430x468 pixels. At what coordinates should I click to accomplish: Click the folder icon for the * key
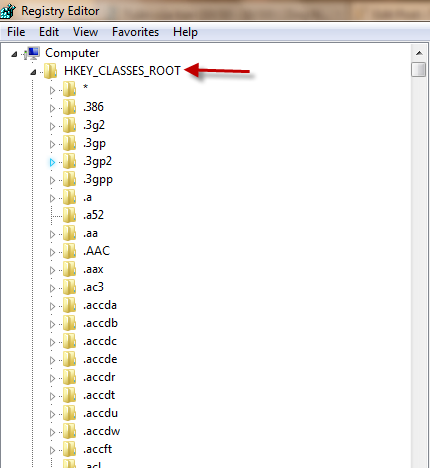[69, 89]
